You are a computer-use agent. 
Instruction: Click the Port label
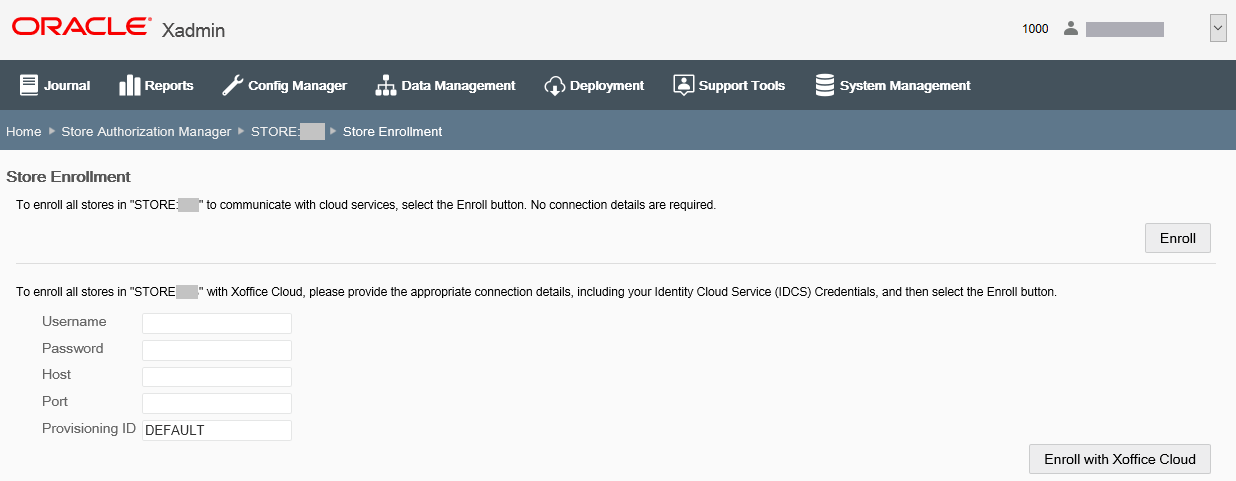[x=55, y=401]
